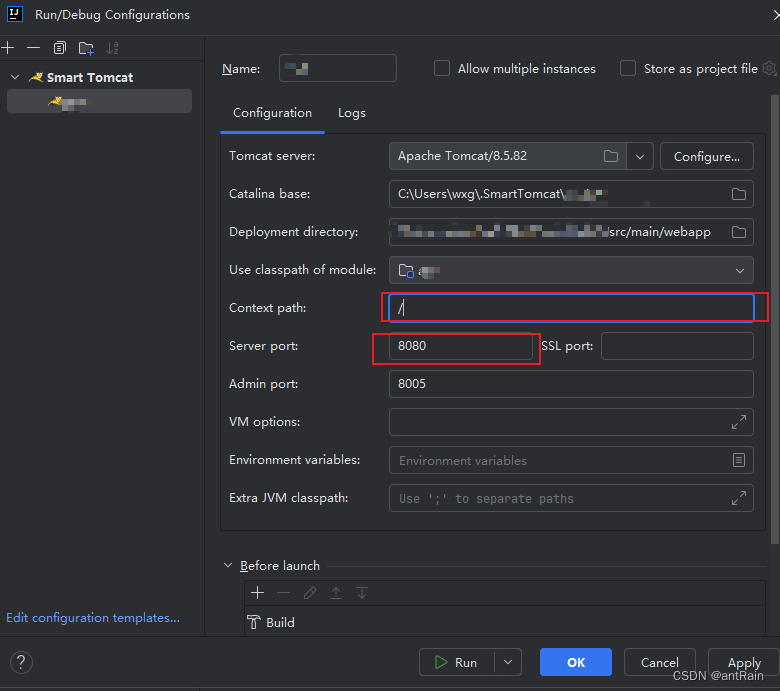The height and width of the screenshot is (691, 780).
Task: Click the Cancel button
Action: (660, 662)
